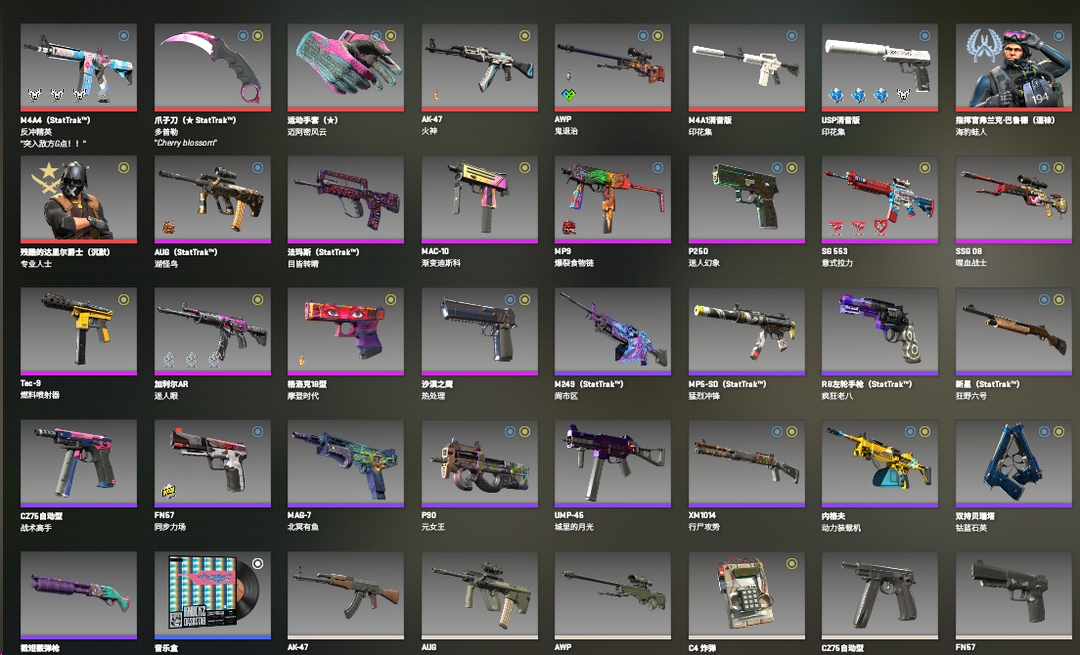Select the 双持贝瑞塔 钴蓝石英 pistols
1080x655 pixels.
[x=1013, y=464]
